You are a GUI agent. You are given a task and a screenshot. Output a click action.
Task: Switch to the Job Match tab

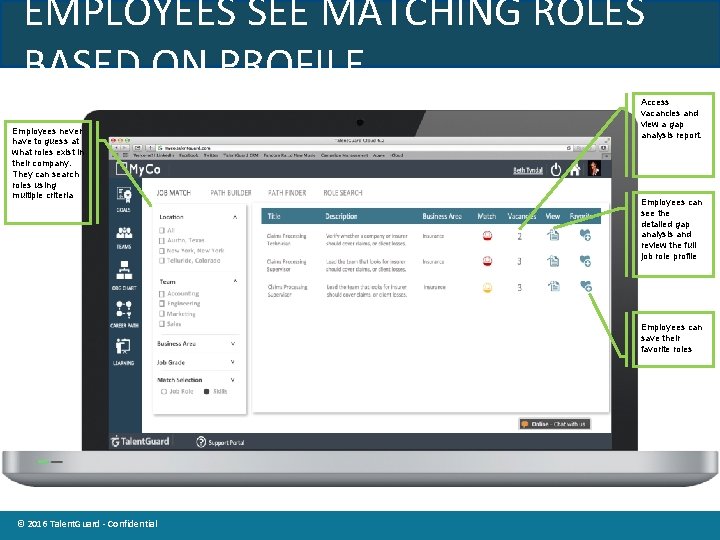(x=174, y=193)
